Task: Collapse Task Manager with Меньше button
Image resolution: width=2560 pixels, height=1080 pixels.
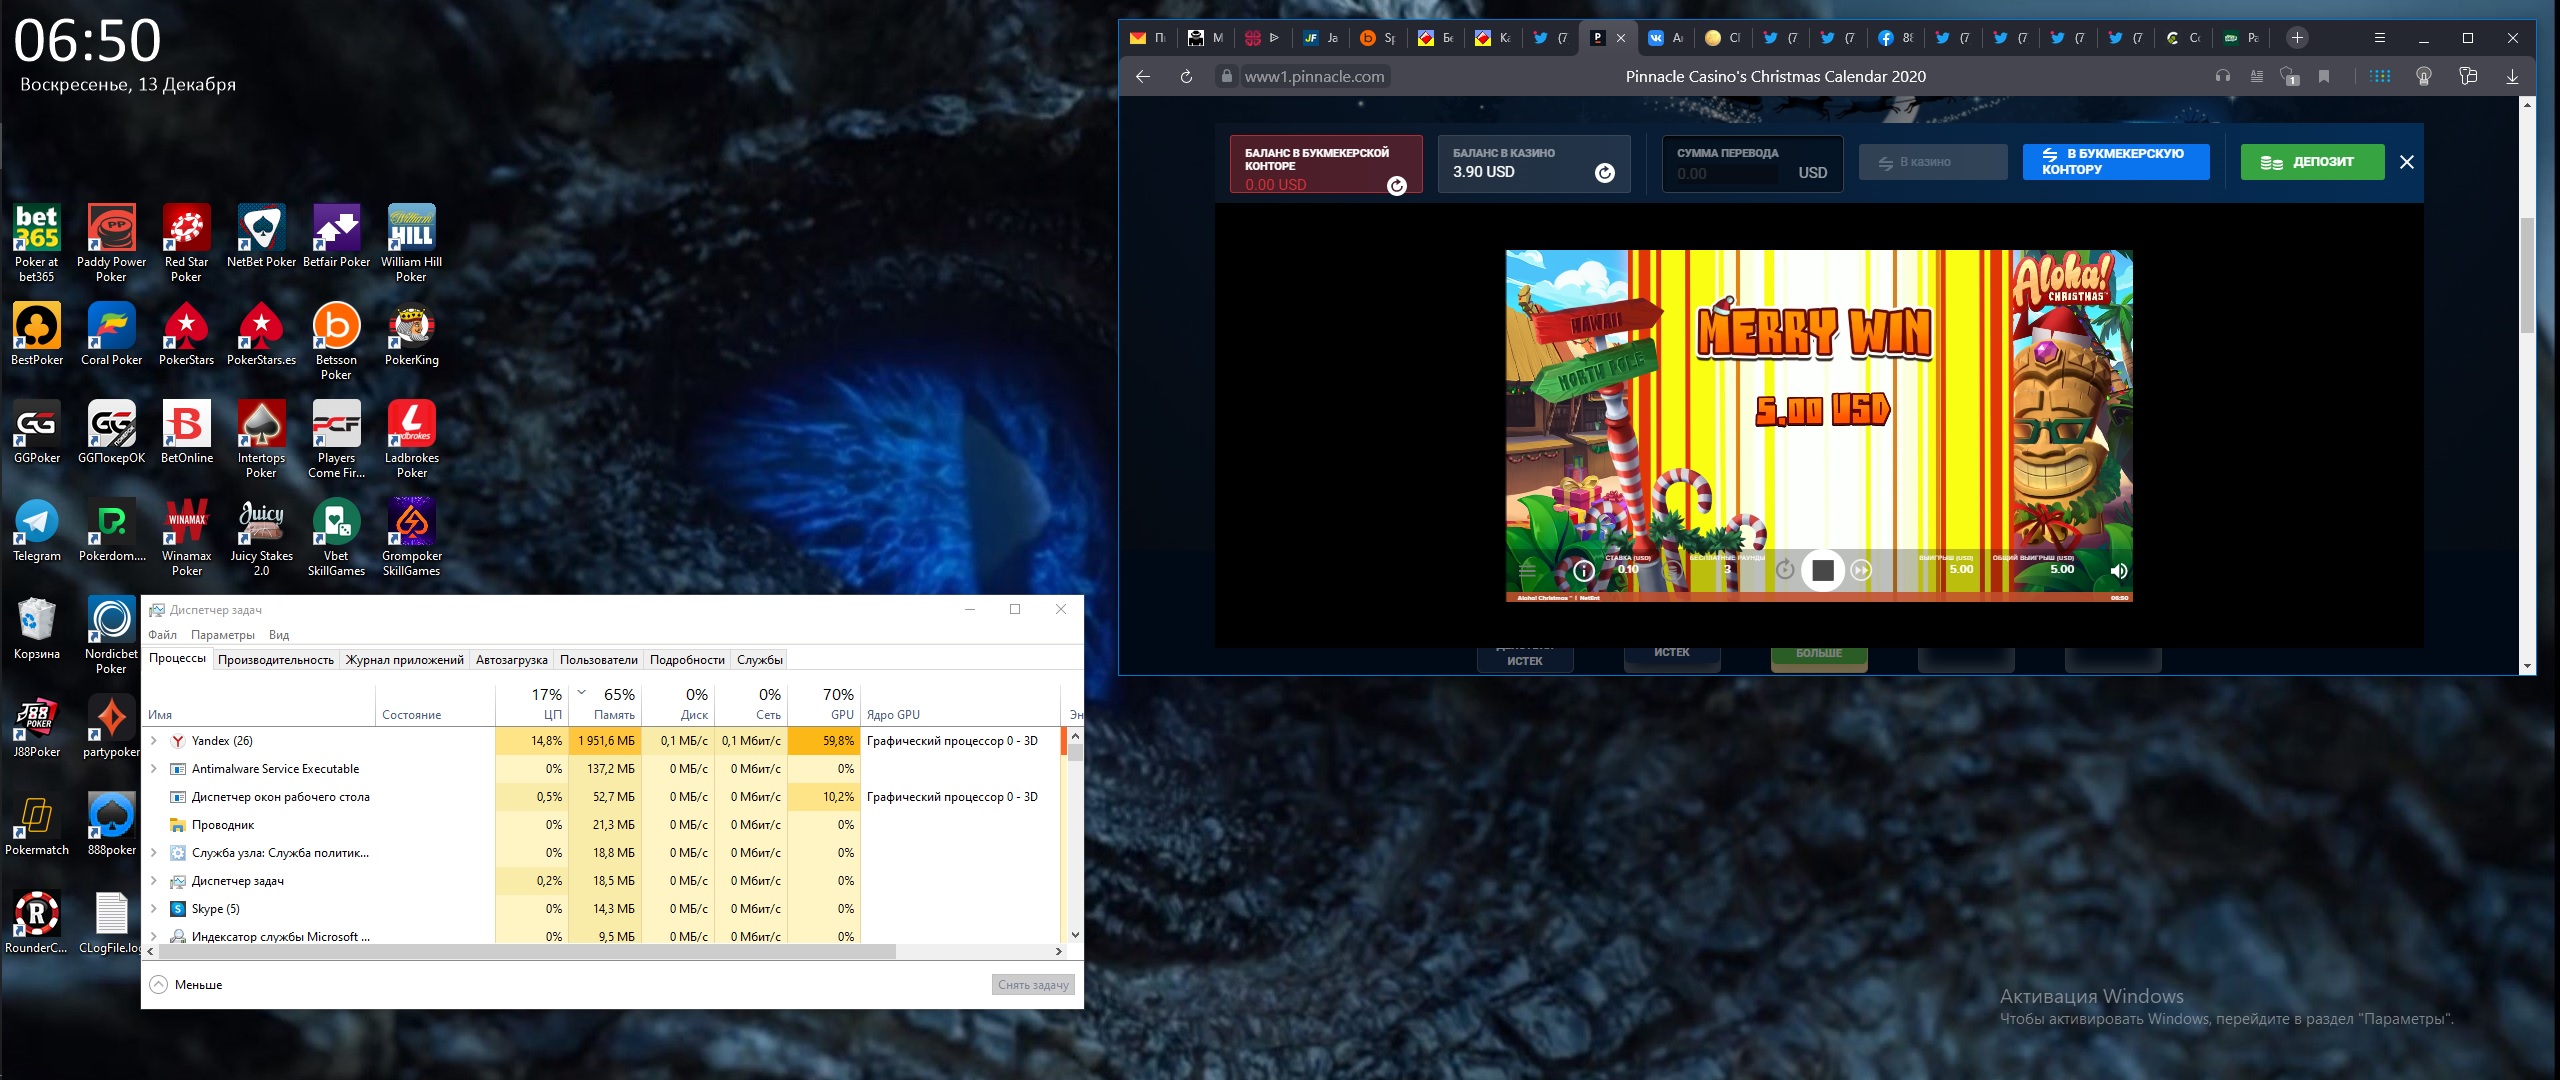Action: pyautogui.click(x=186, y=985)
